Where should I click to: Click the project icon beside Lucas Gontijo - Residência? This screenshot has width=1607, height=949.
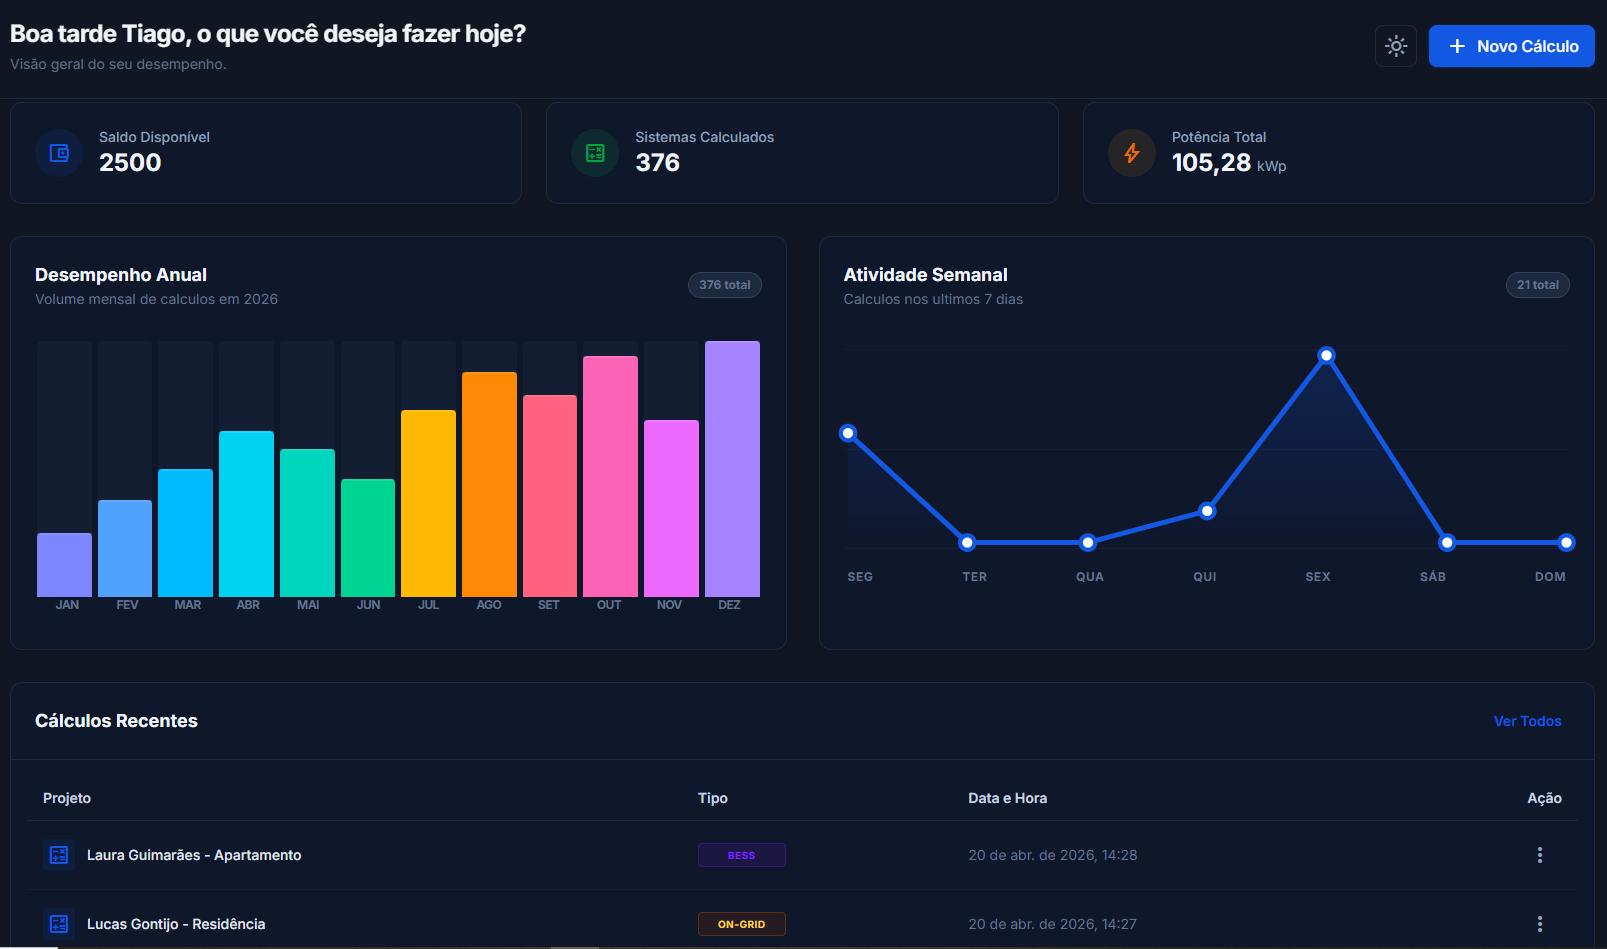58,924
